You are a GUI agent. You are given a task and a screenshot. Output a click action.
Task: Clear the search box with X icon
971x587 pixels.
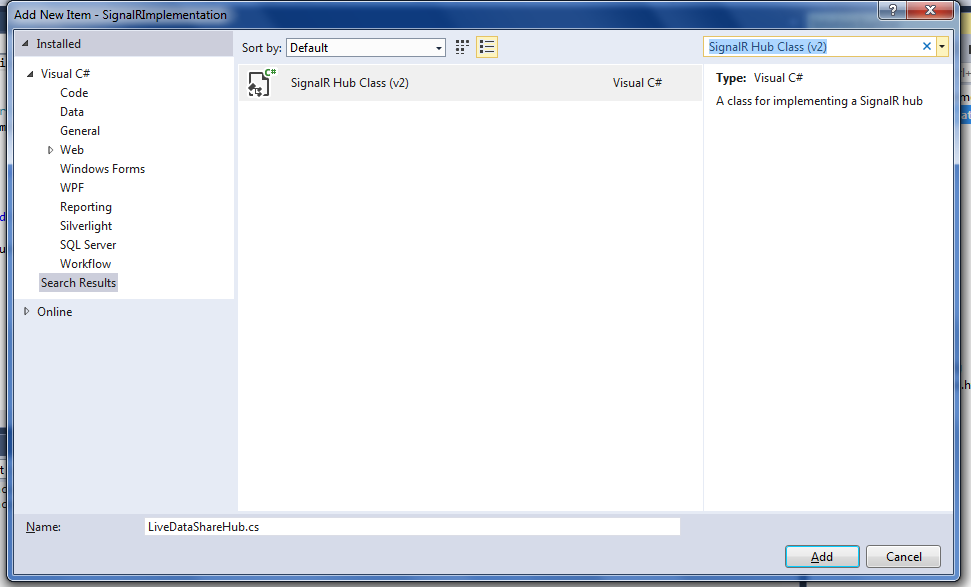point(926,46)
